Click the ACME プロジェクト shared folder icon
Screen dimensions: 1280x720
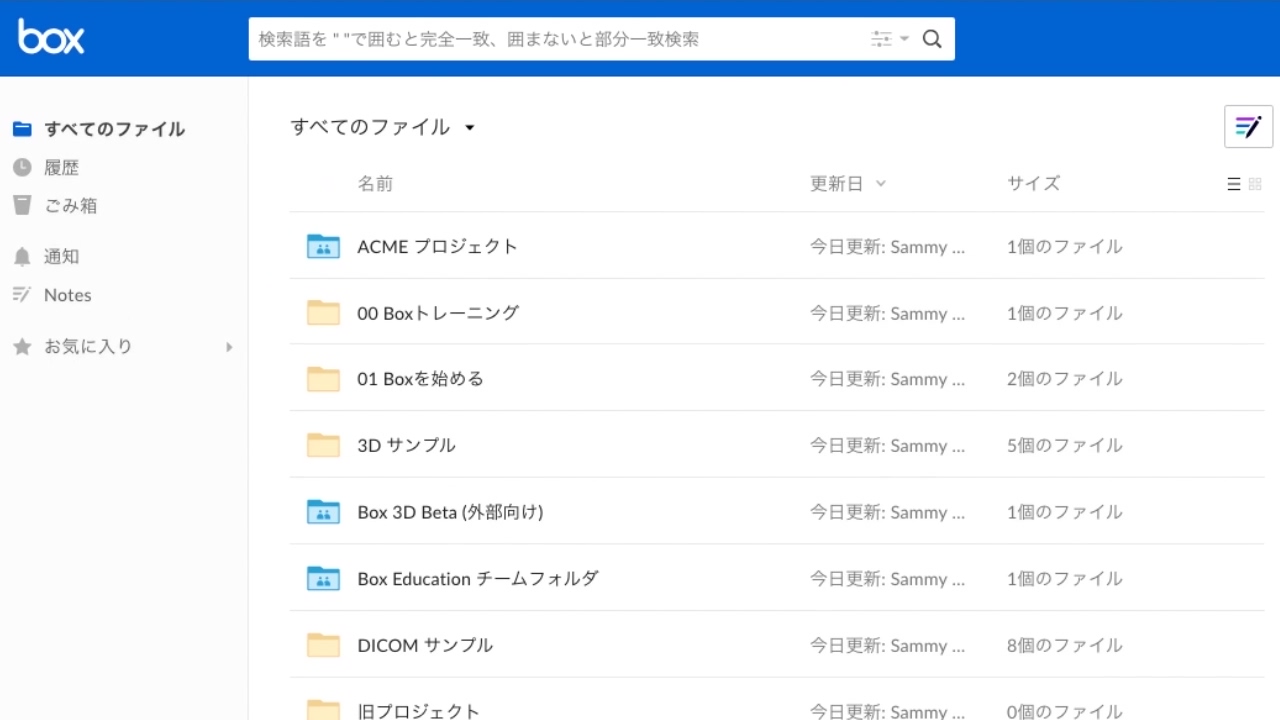pyautogui.click(x=322, y=246)
